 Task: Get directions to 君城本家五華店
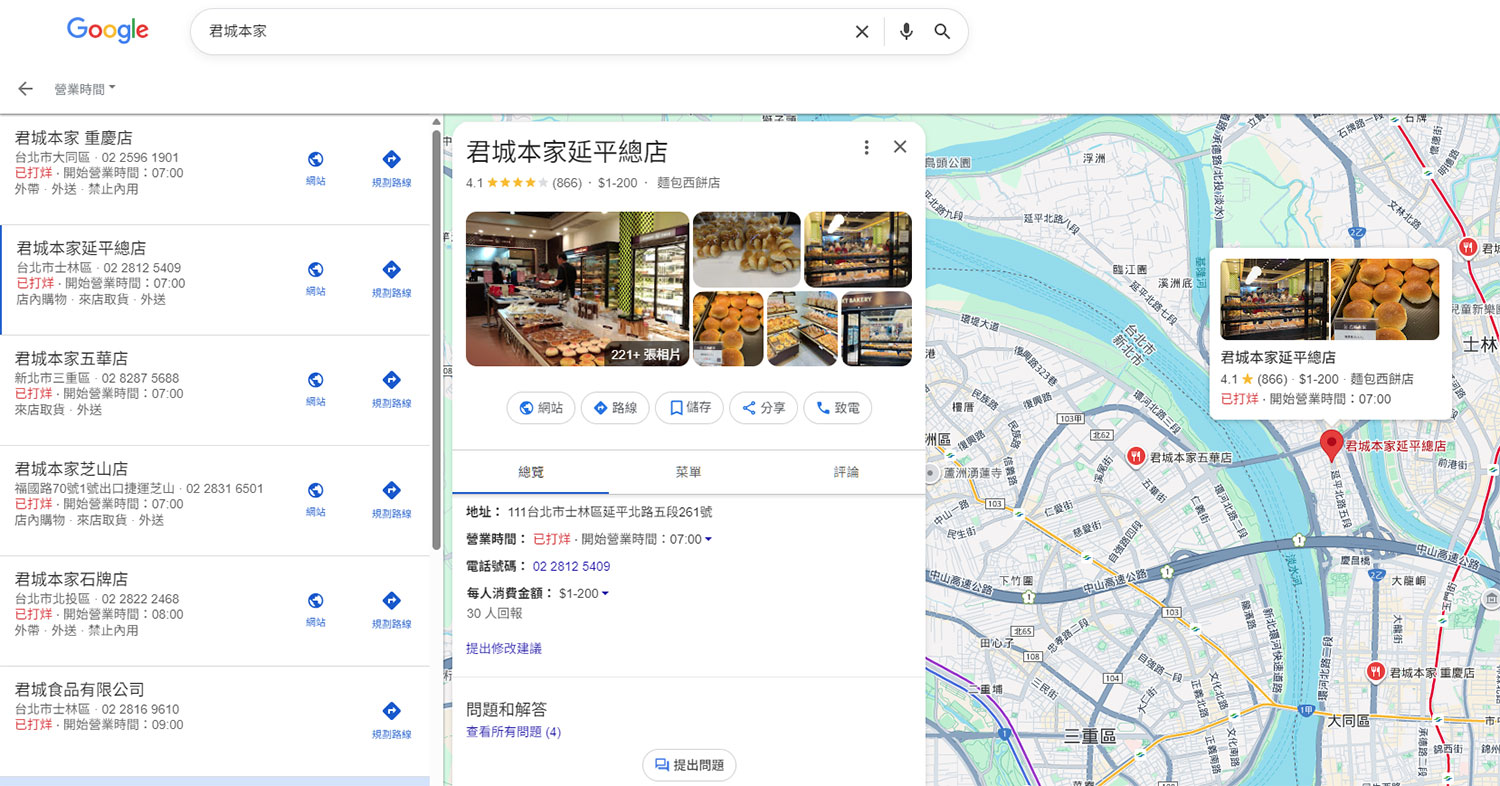pos(392,389)
